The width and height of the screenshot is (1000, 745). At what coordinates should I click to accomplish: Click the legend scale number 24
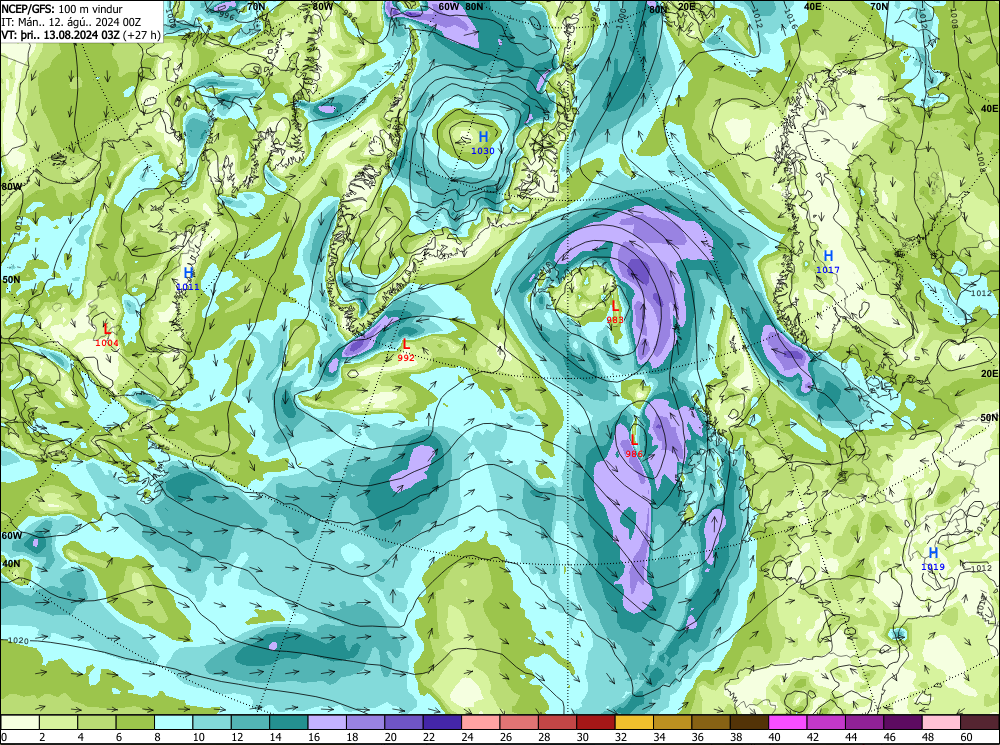(466, 737)
